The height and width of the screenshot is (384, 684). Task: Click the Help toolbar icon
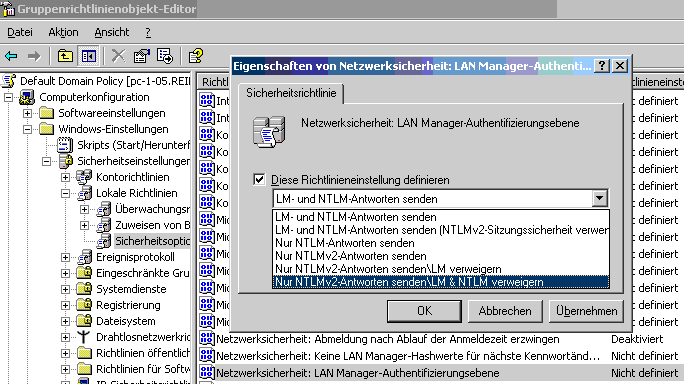click(195, 56)
